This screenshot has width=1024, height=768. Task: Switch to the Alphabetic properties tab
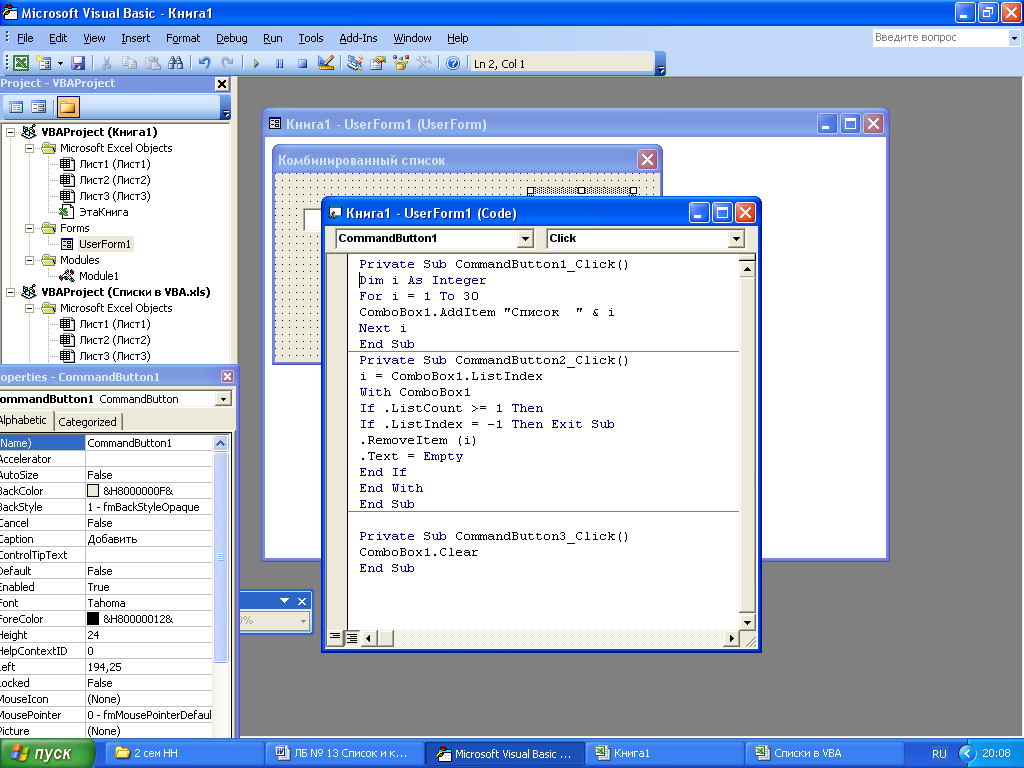(x=24, y=421)
